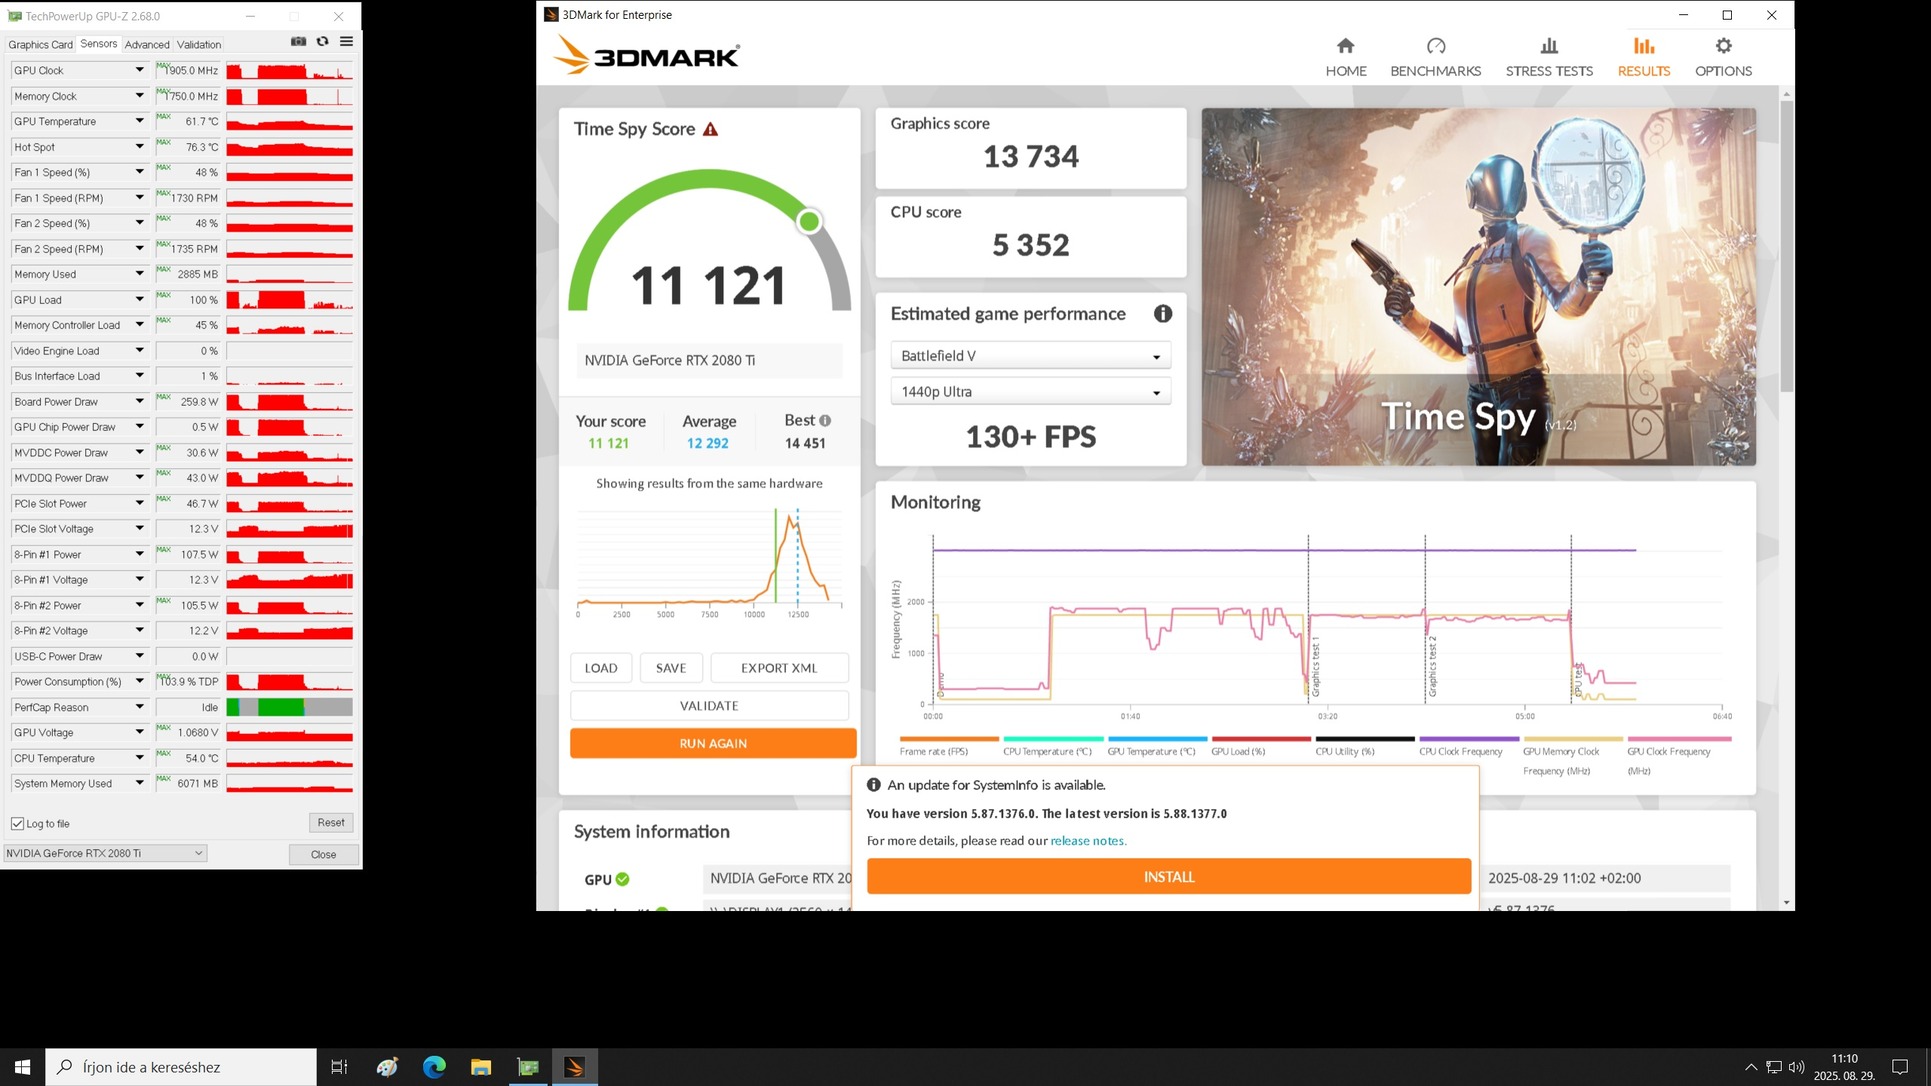Click the Frame rate (FPS) legend swatch

click(948, 739)
